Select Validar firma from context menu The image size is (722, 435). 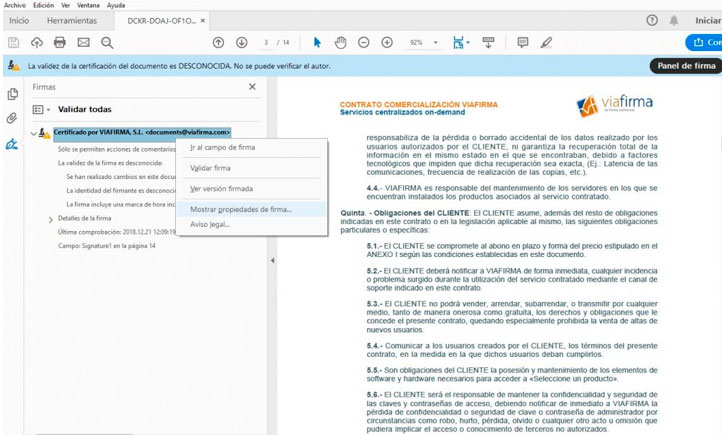210,168
